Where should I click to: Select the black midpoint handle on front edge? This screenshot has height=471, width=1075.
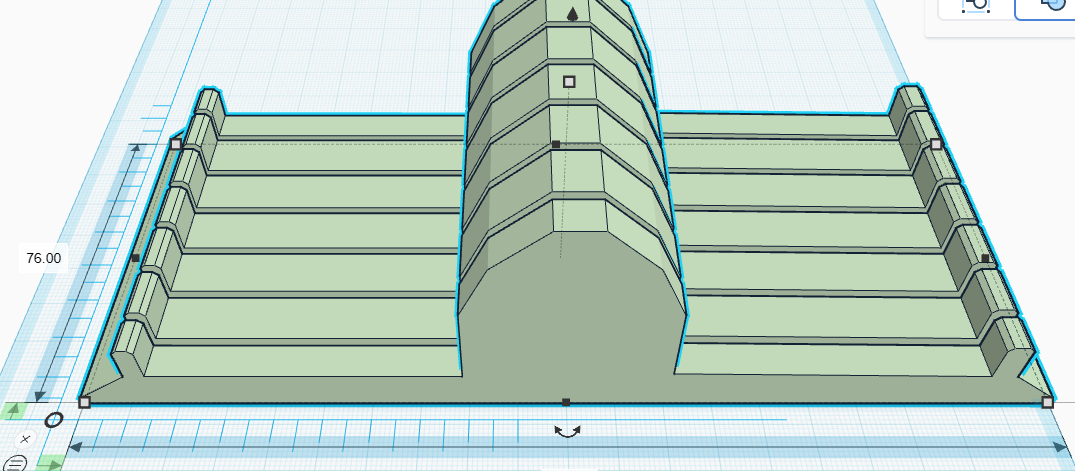click(x=566, y=402)
